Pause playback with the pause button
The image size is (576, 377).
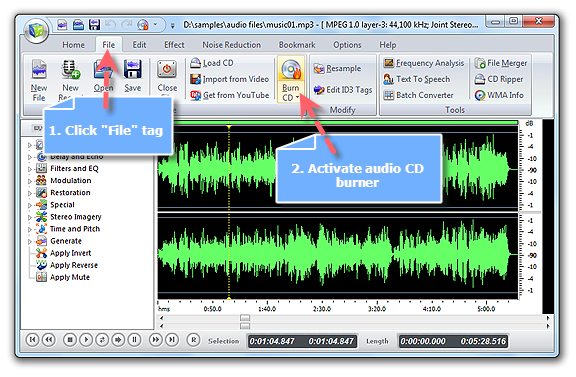pyautogui.click(x=134, y=340)
